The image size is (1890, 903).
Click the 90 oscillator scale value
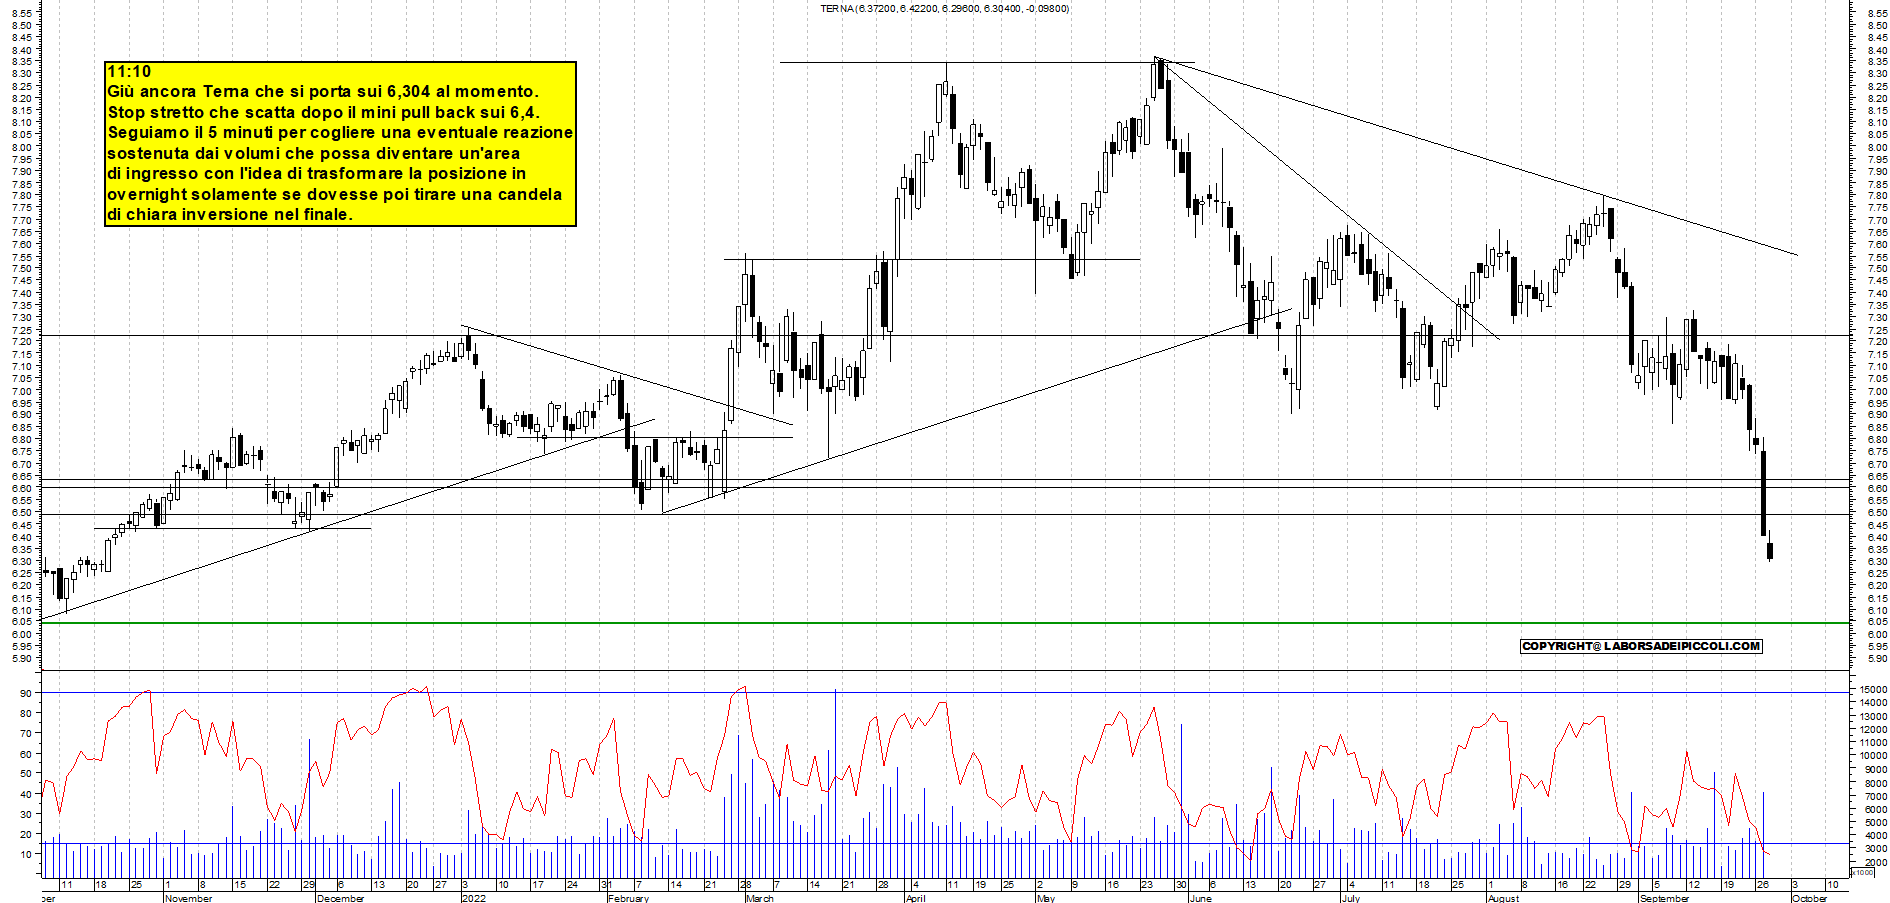click(26, 693)
